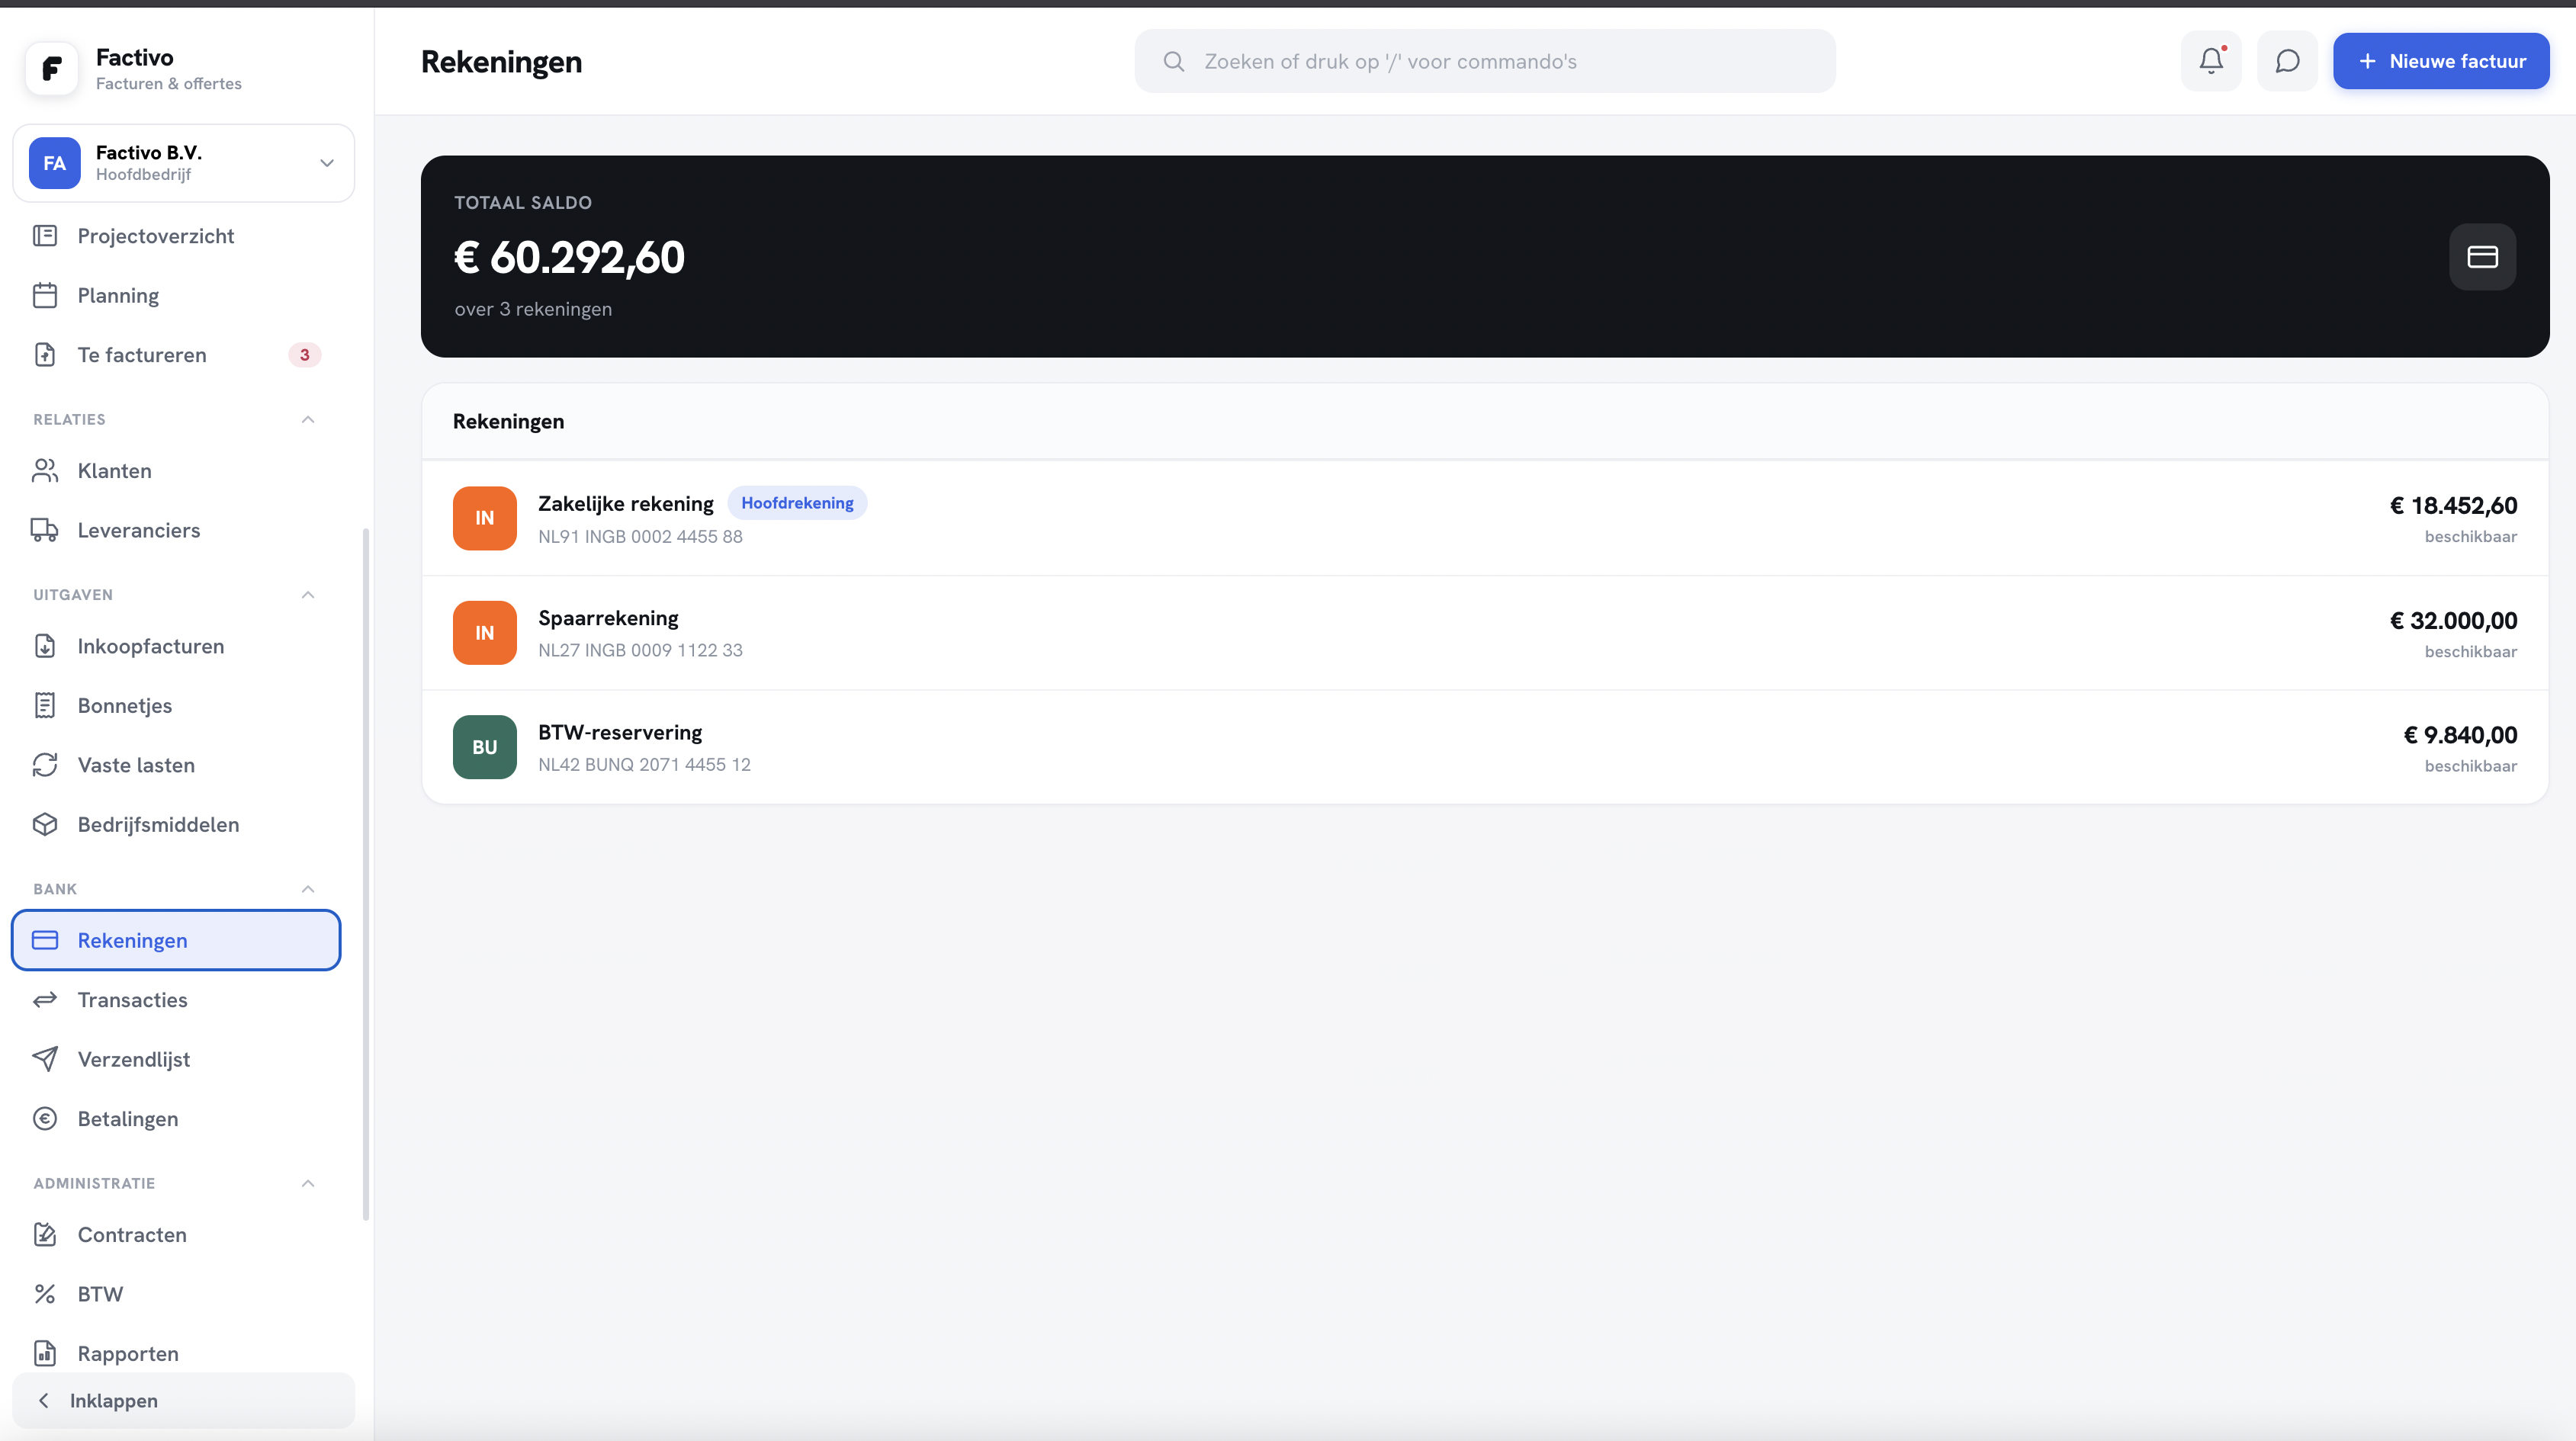Focus the search input field
Screen dimensions: 2576x1441
click(x=1485, y=61)
